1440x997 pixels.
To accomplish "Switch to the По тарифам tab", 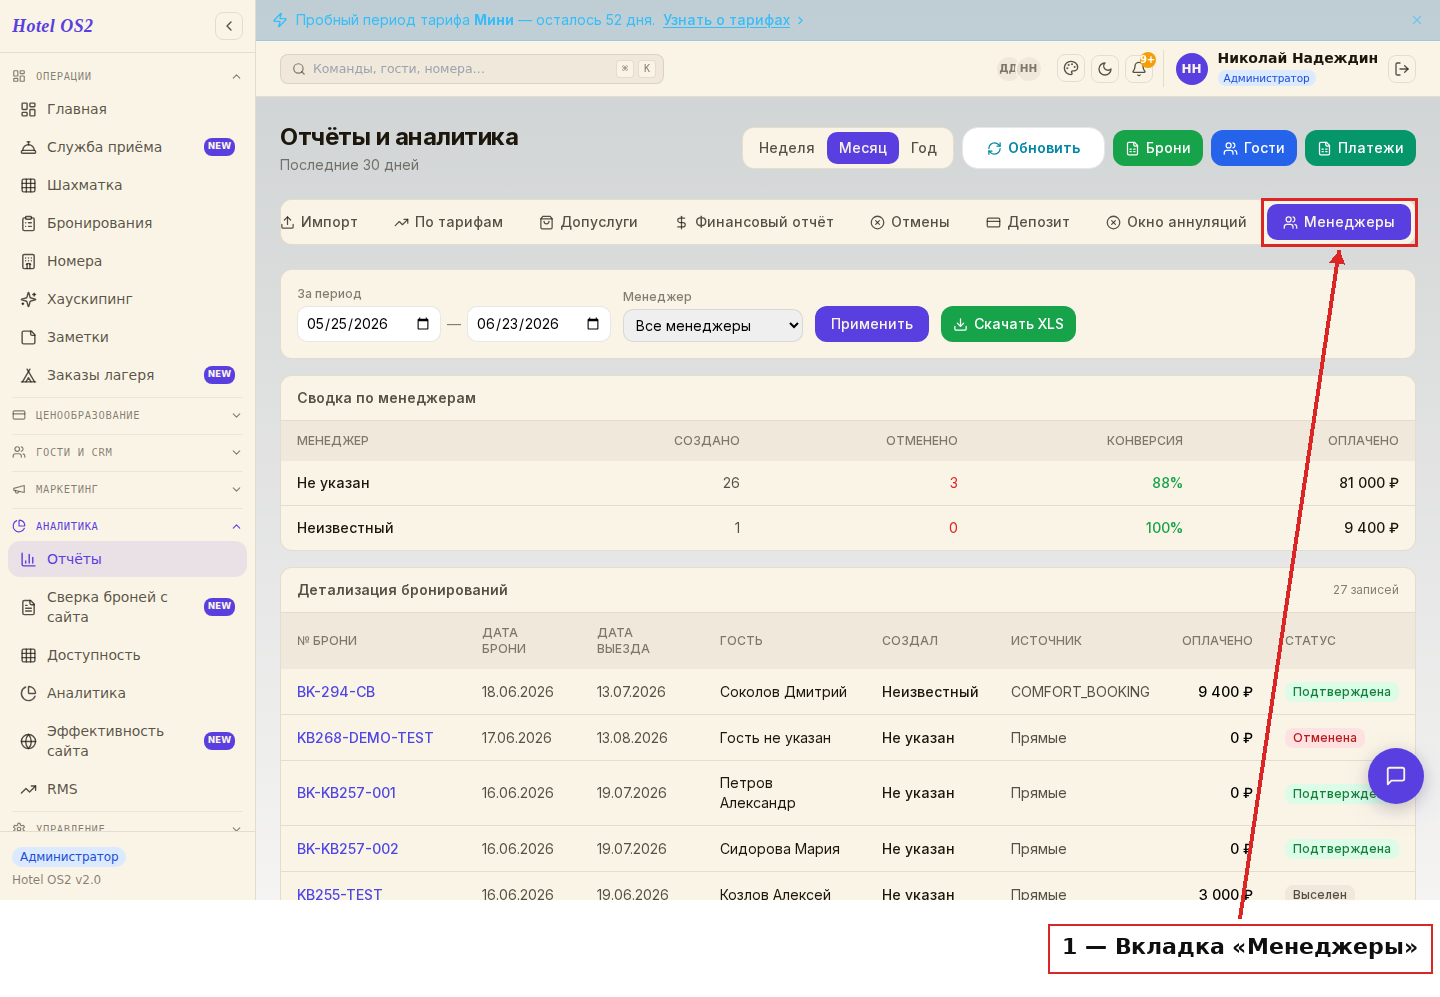I will (449, 222).
